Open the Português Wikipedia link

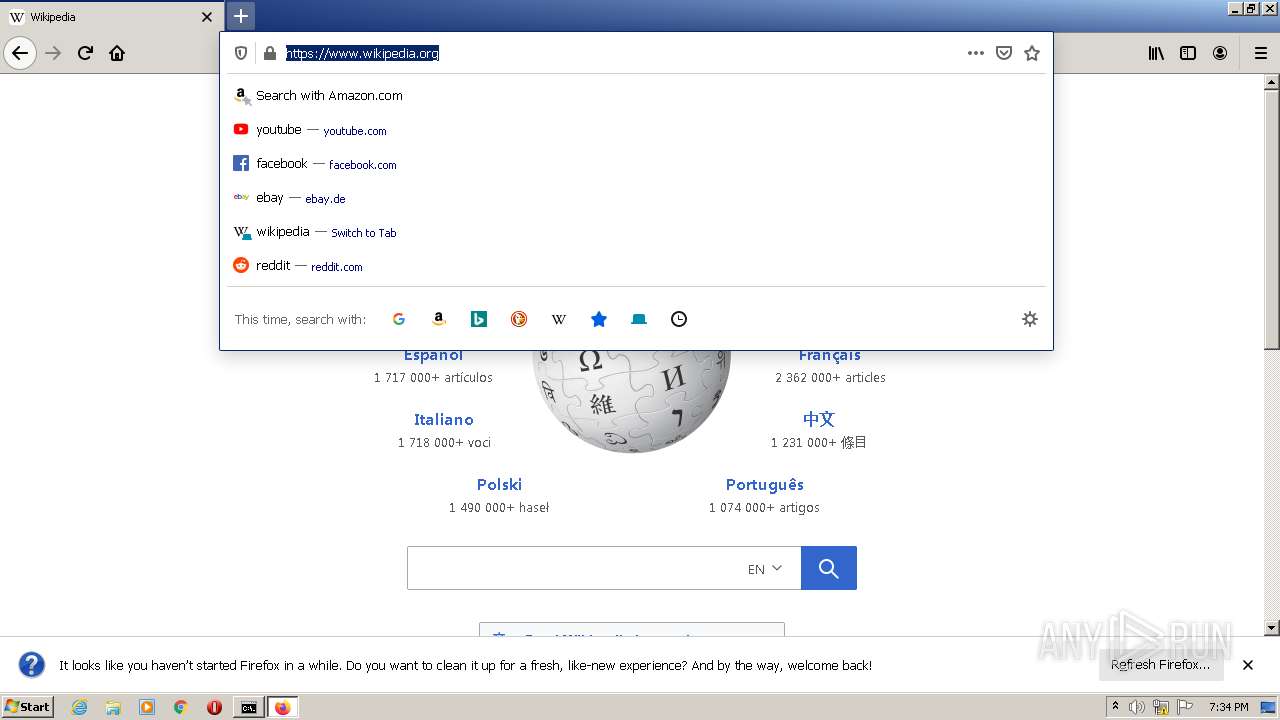pyautogui.click(x=765, y=485)
